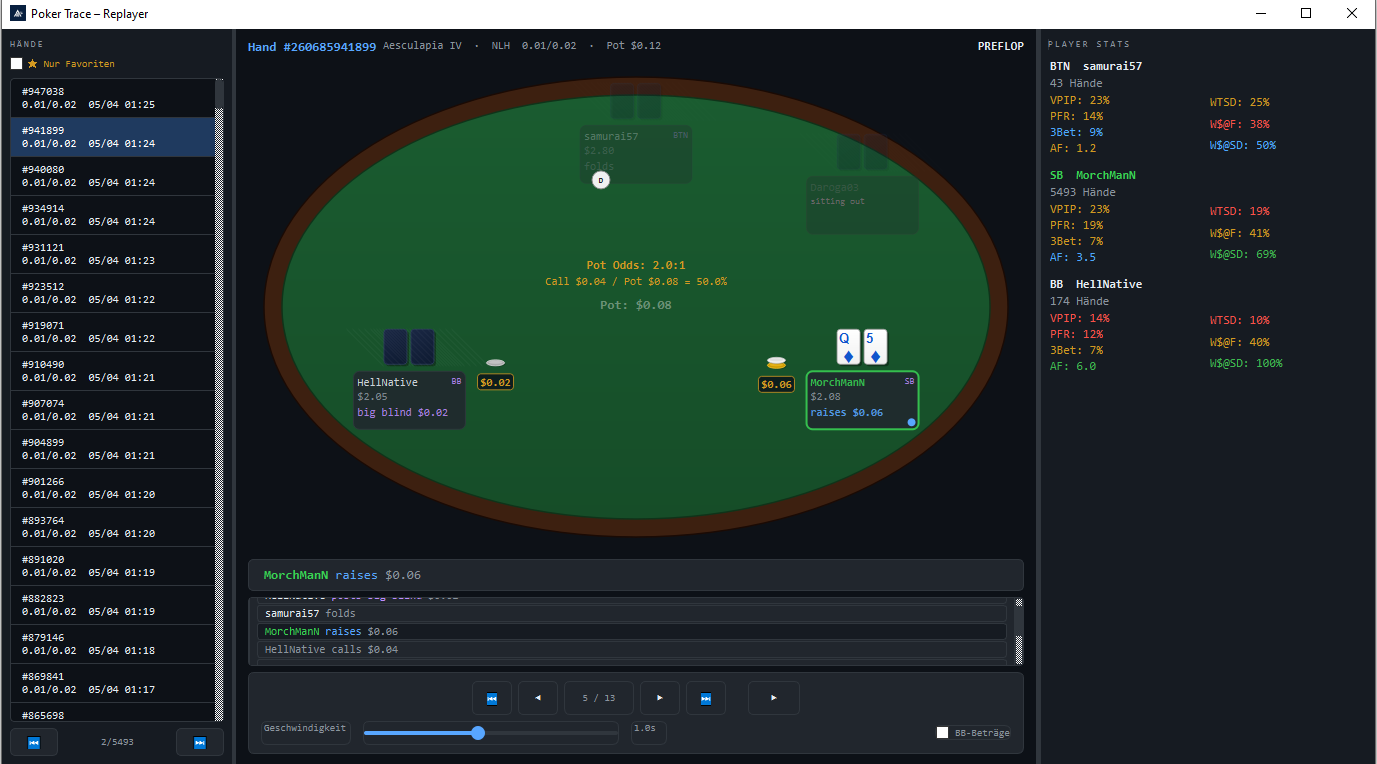Click the Hand #260685941899 header title
This screenshot has height=764, width=1377.
click(312, 46)
